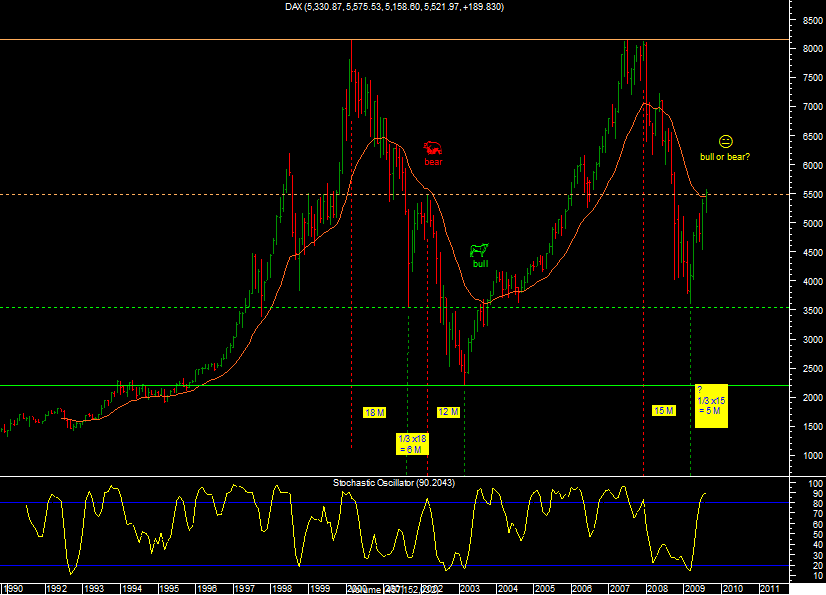The height and width of the screenshot is (595, 826).
Task: Click the 1994 year label on time axis
Action: [132, 589]
